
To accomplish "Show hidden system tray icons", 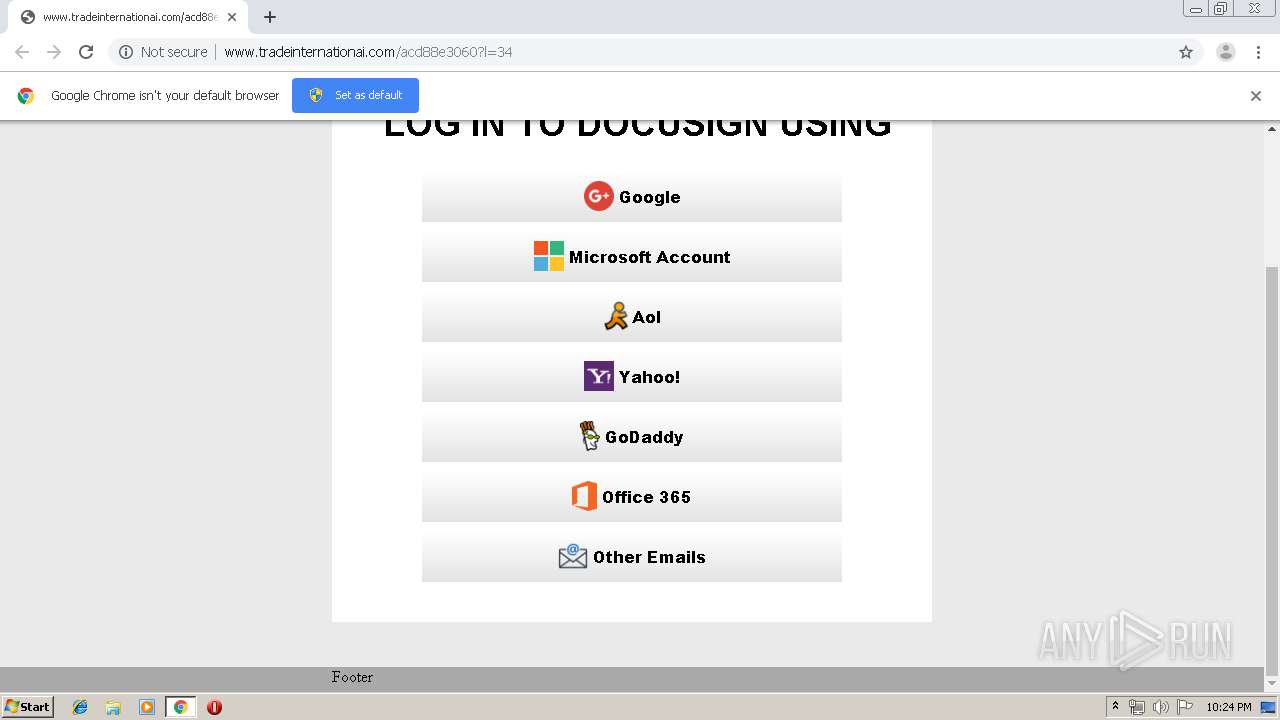I will (x=1116, y=707).
